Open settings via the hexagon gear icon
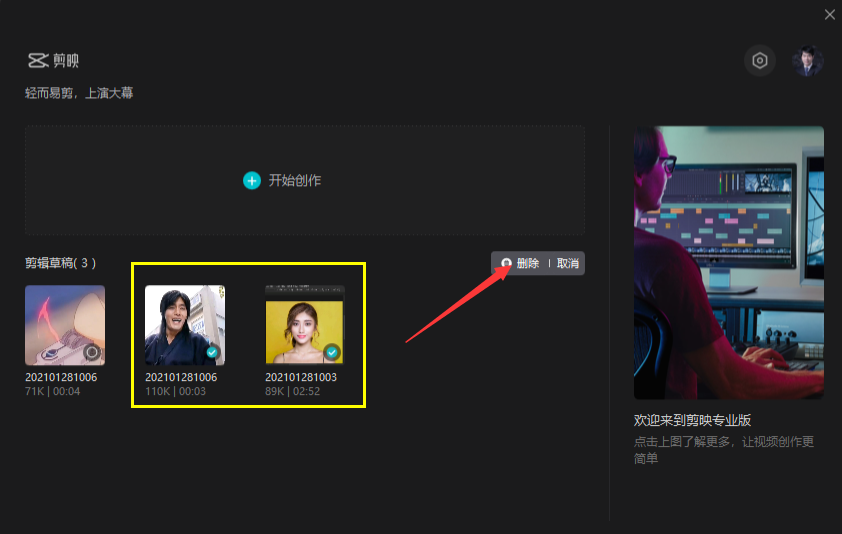Viewport: 842px width, 534px height. (759, 61)
